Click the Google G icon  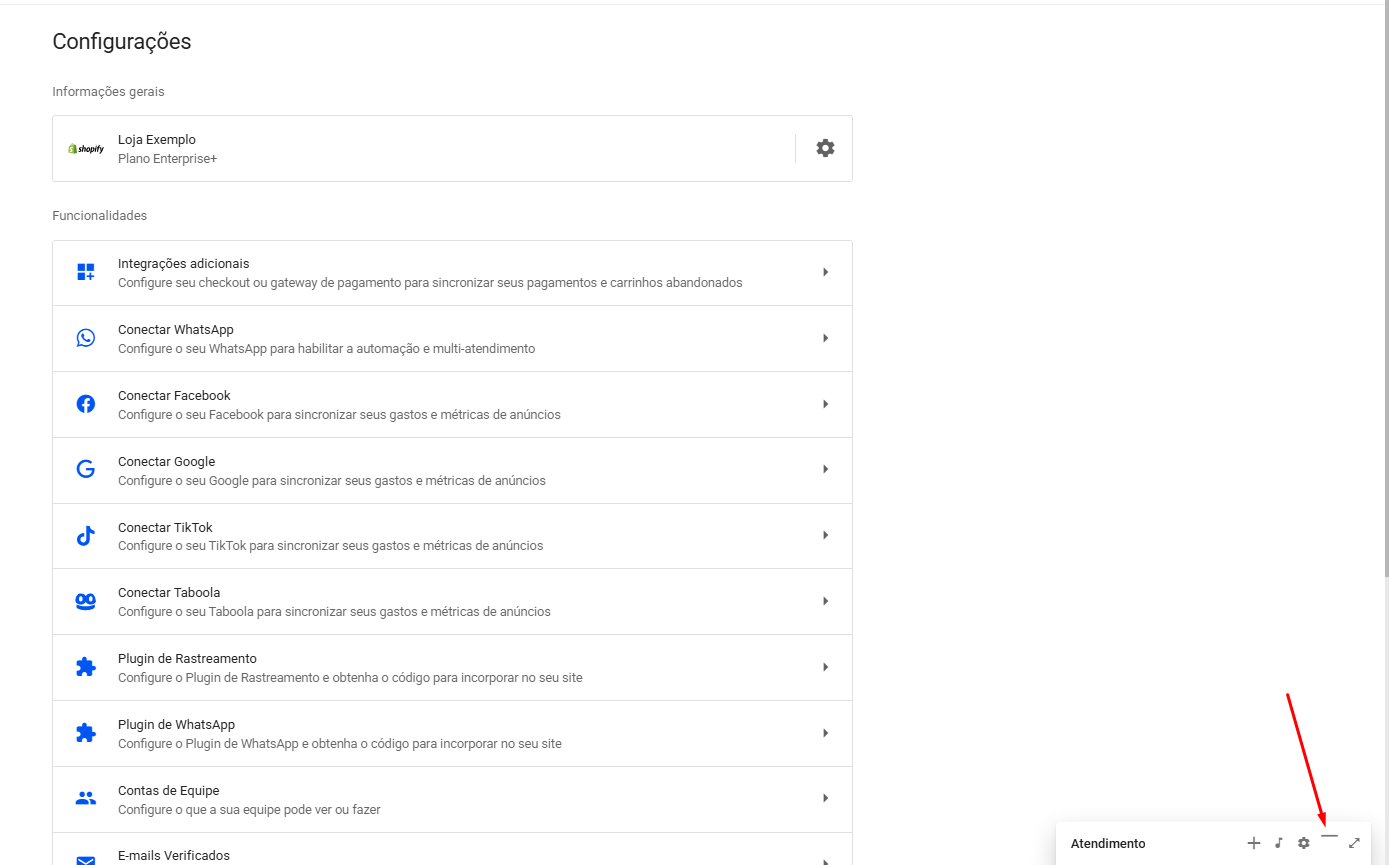pyautogui.click(x=86, y=469)
